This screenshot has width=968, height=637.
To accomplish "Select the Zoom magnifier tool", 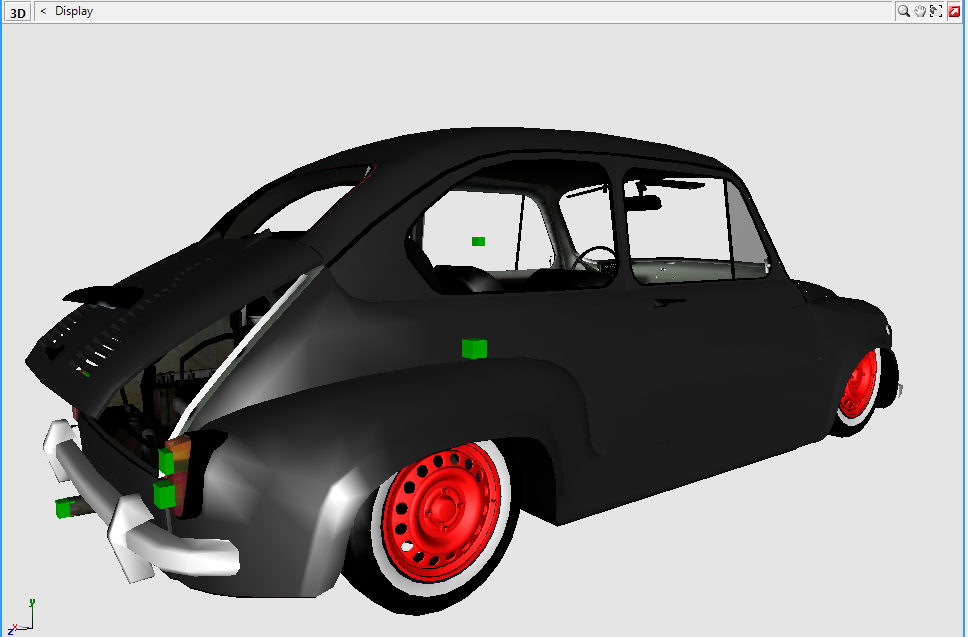I will (x=903, y=10).
